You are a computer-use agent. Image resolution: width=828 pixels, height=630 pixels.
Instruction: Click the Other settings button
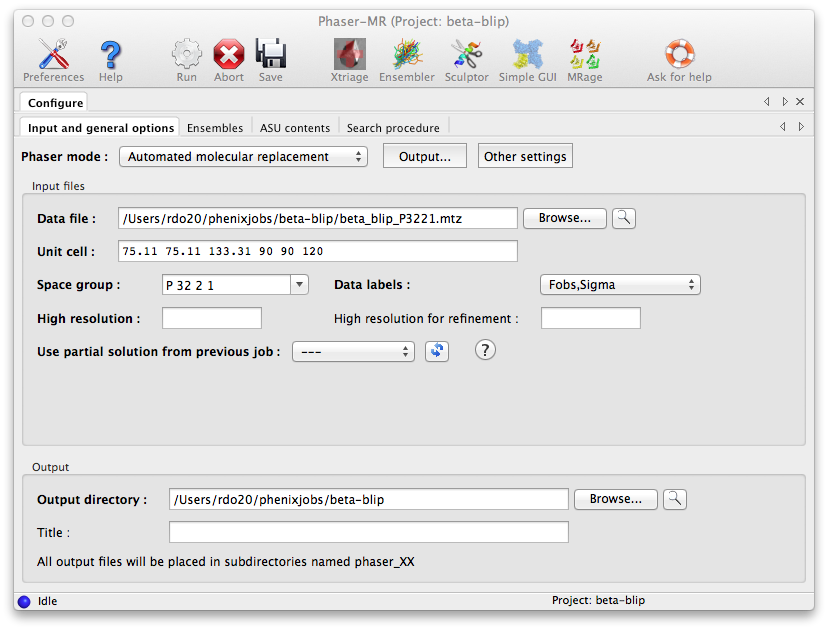[x=525, y=157]
